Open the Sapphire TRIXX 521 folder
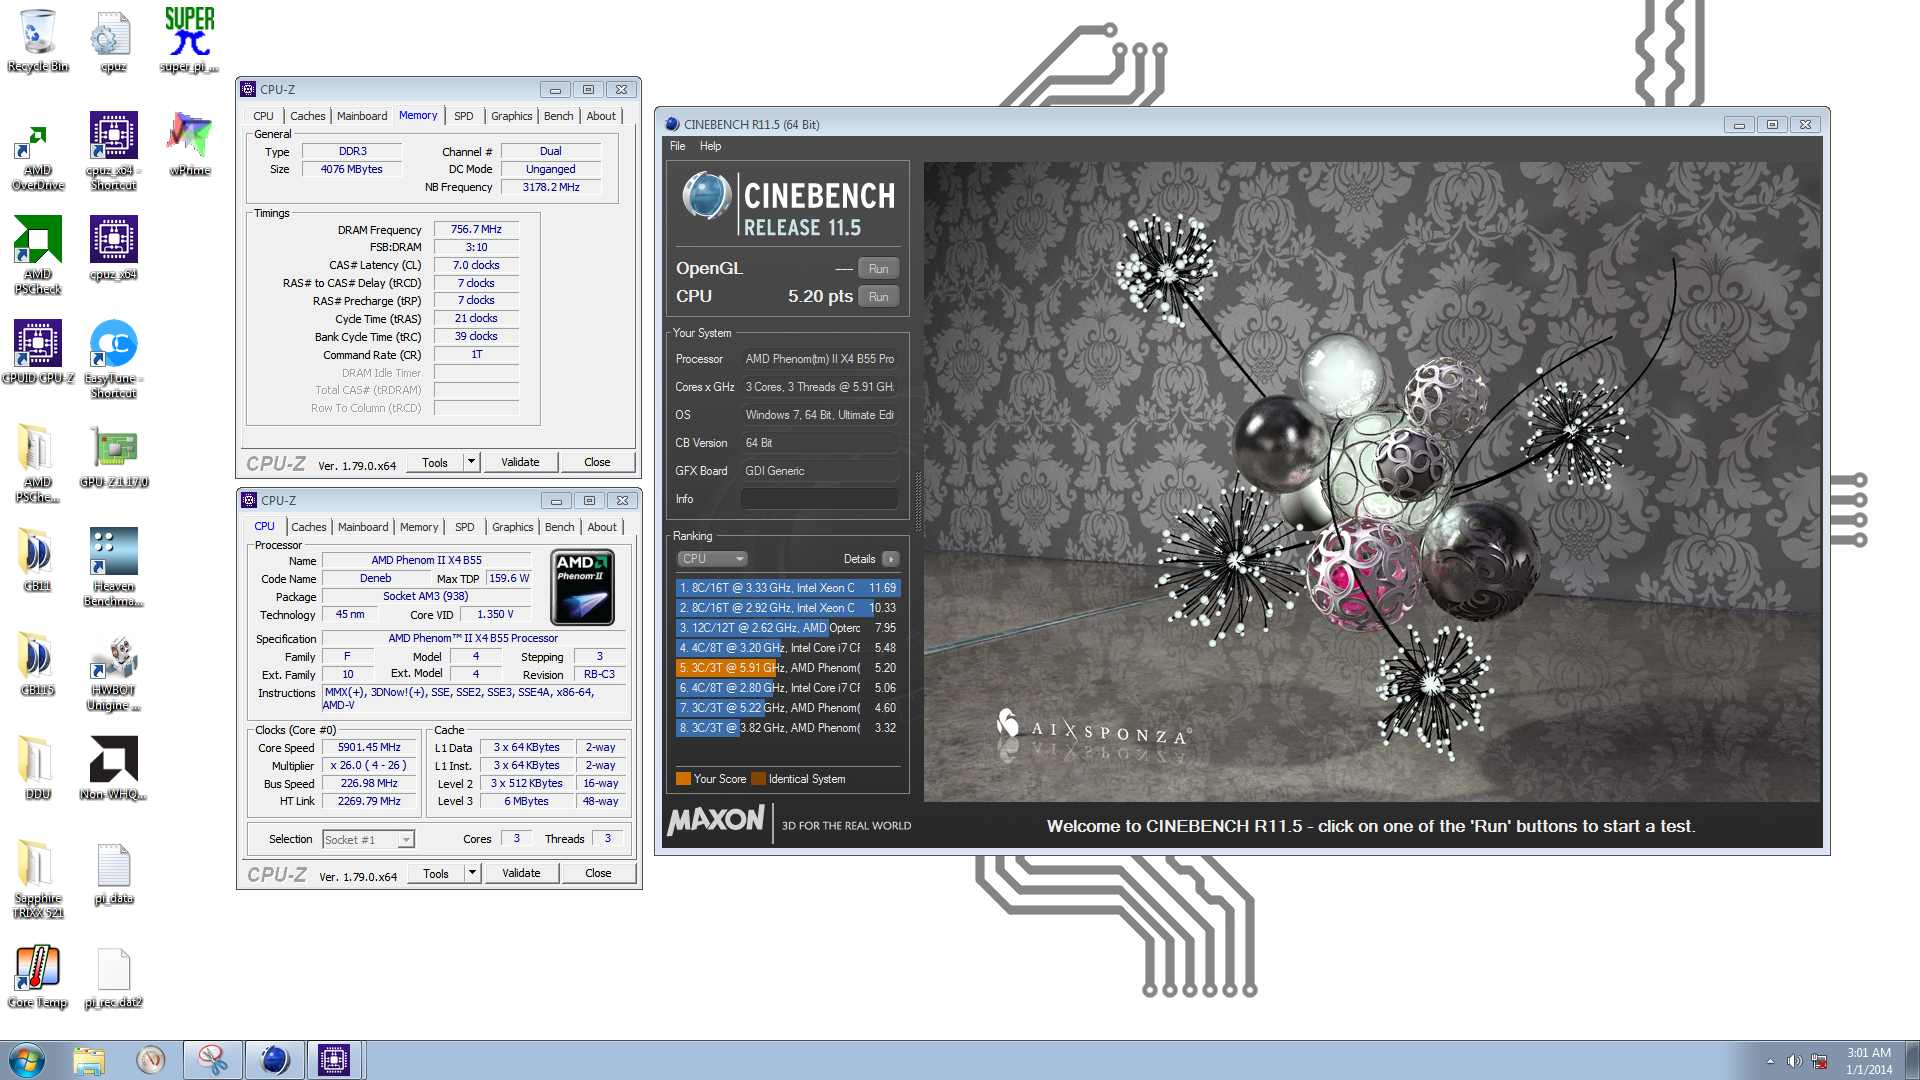This screenshot has width=1920, height=1080. point(38,878)
